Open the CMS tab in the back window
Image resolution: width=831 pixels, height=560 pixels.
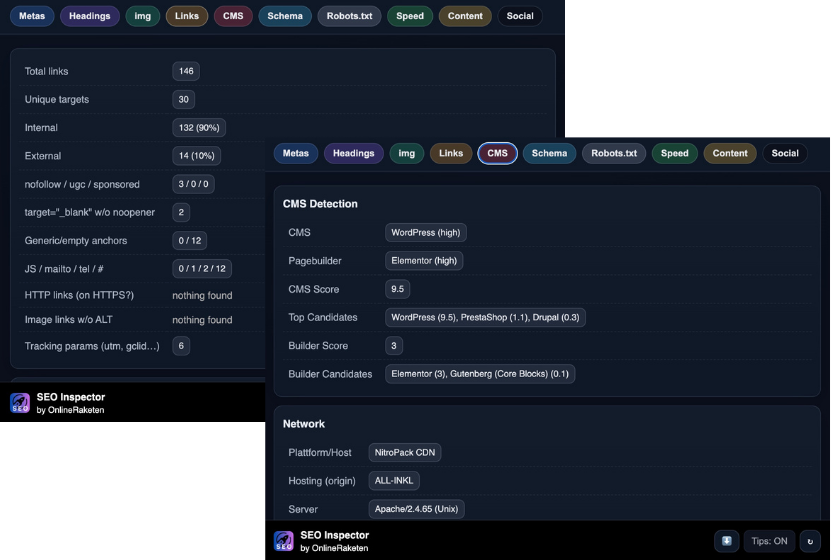tap(233, 16)
